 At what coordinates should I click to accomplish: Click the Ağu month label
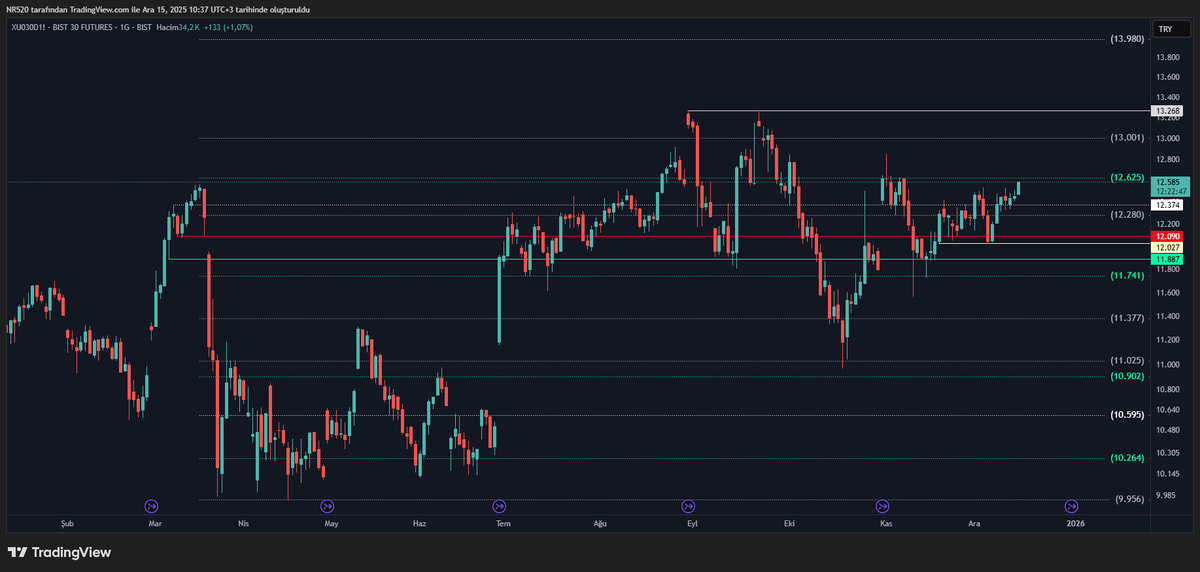600,523
